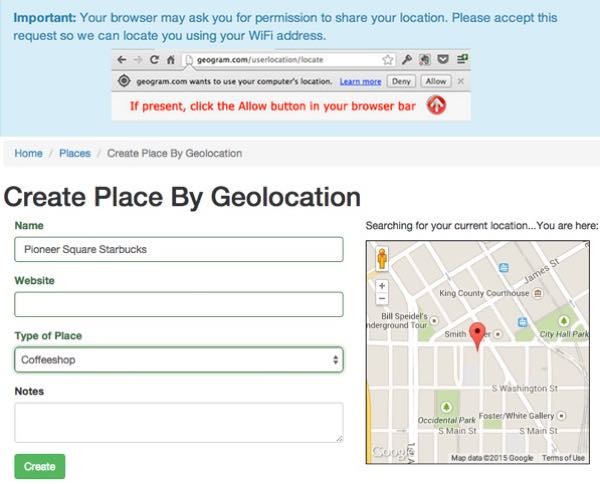Click the browser back arrow
The width and height of the screenshot is (600, 484).
tap(122, 60)
